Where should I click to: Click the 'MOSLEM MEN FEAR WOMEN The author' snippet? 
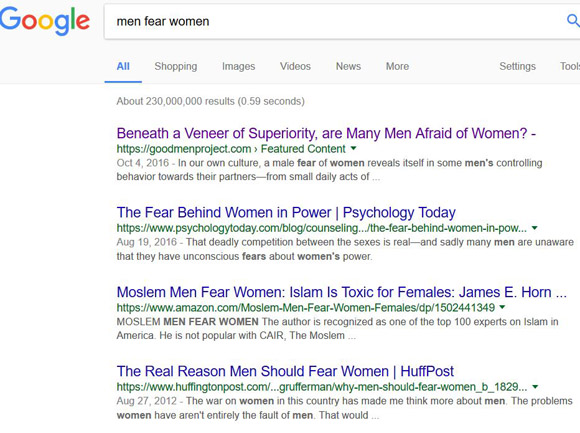[x=337, y=328]
